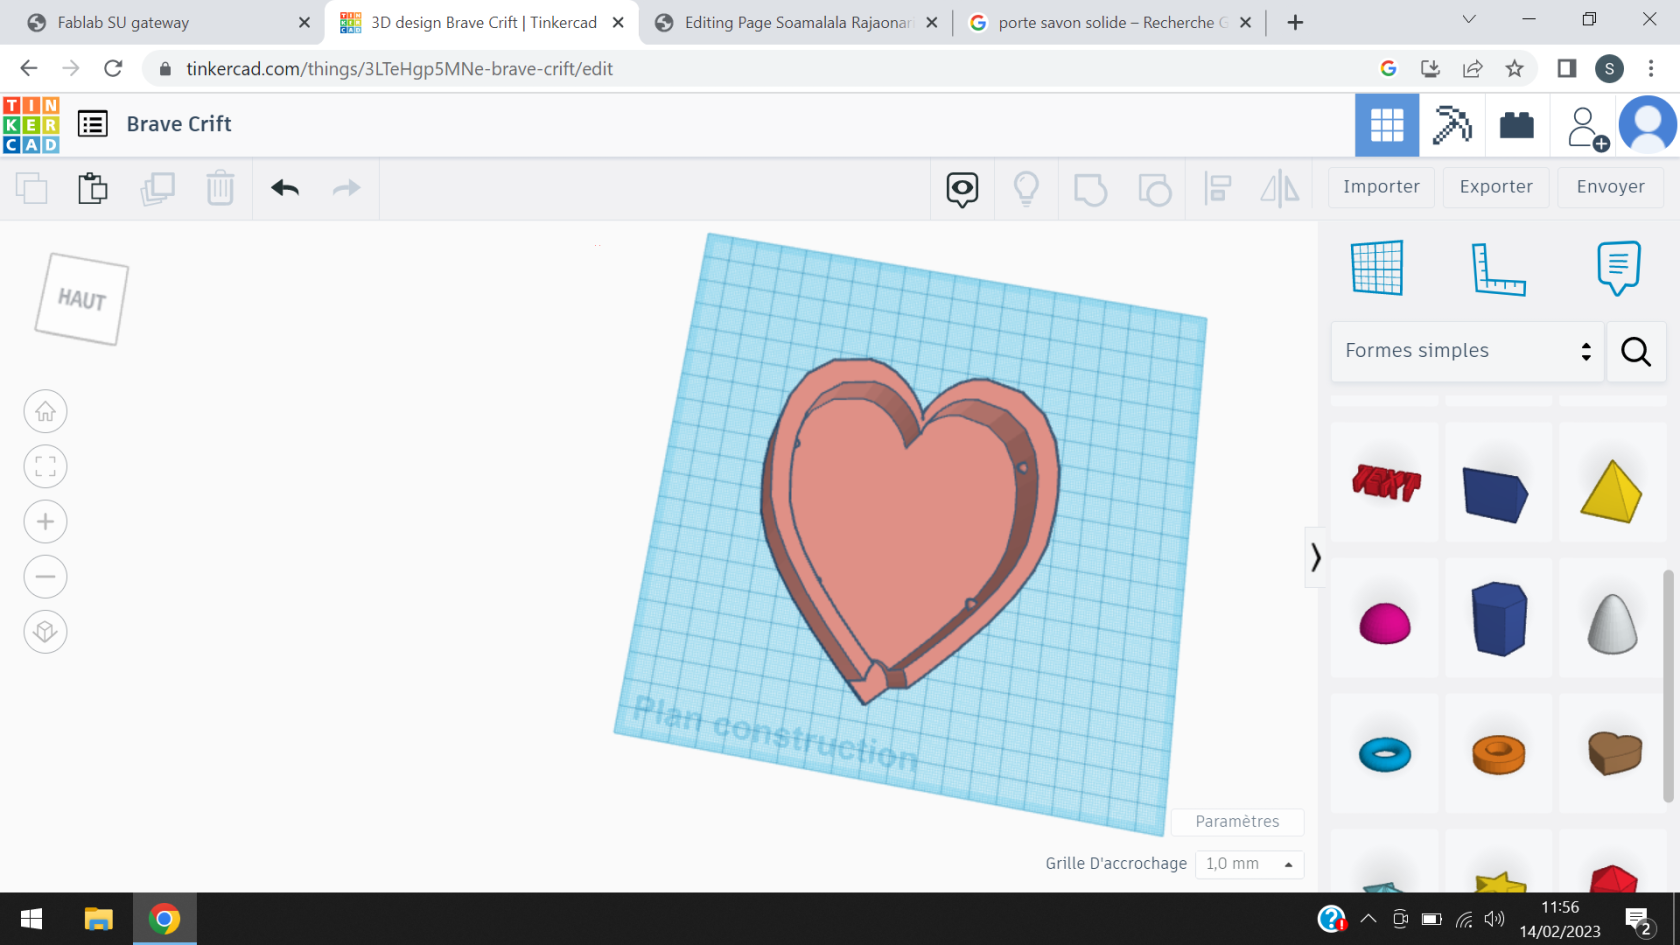The height and width of the screenshot is (945, 1680).
Task: Select the ruler tool
Action: [x=1498, y=269]
